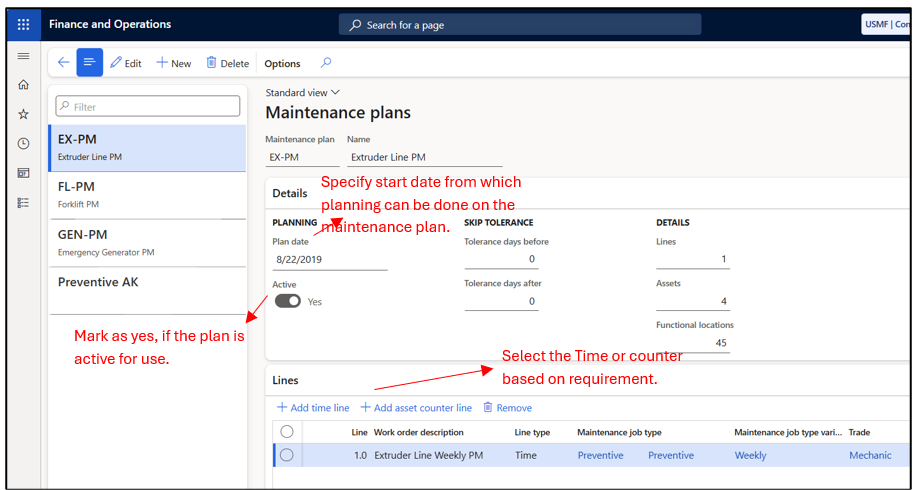The image size is (918, 490).
Task: Expand the Standard view dropdown
Action: (x=302, y=92)
